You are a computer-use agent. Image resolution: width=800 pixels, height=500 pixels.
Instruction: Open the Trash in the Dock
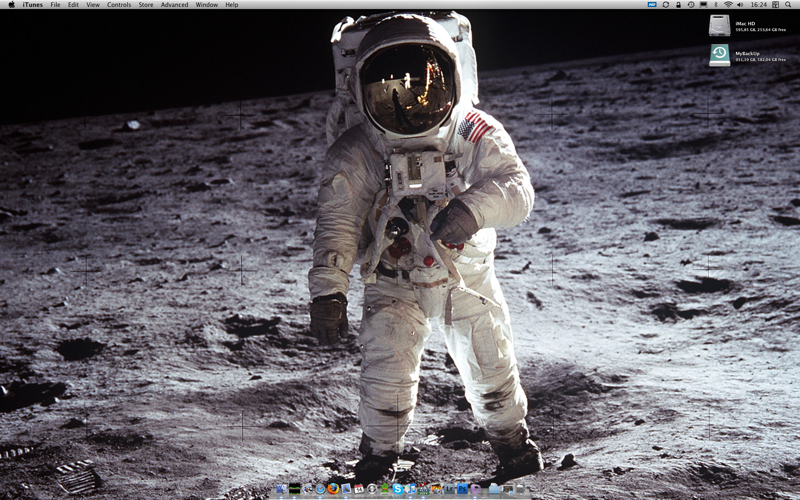click(520, 489)
